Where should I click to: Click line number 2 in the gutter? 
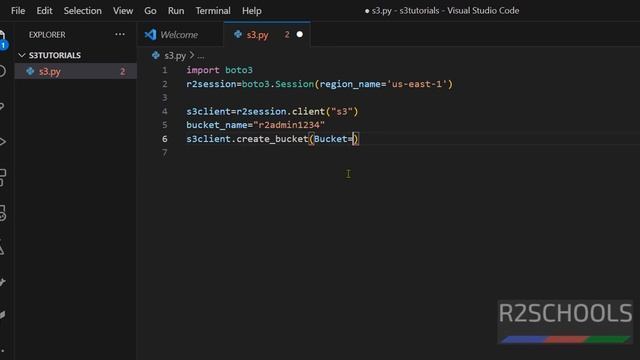(x=164, y=84)
